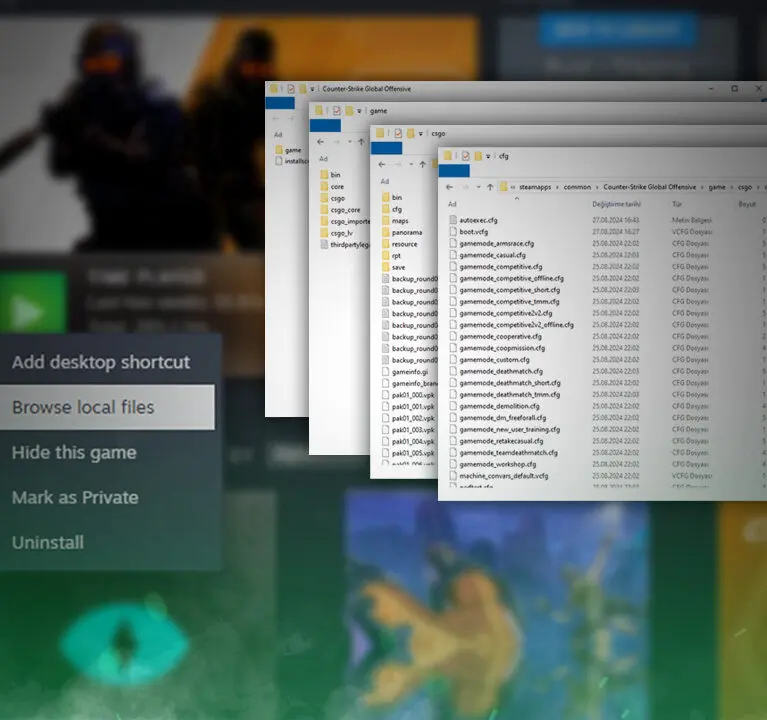Select Mark as Private option

click(x=75, y=497)
